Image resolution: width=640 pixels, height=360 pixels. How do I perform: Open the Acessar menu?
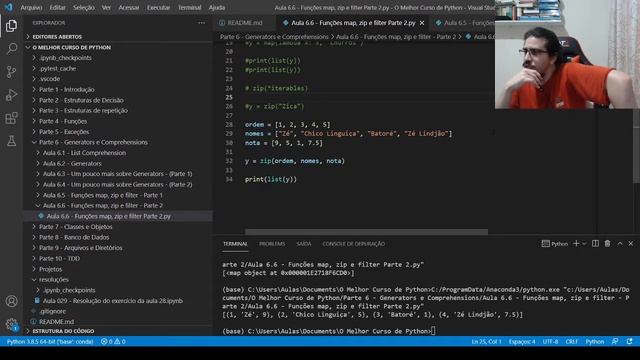tap(129, 7)
